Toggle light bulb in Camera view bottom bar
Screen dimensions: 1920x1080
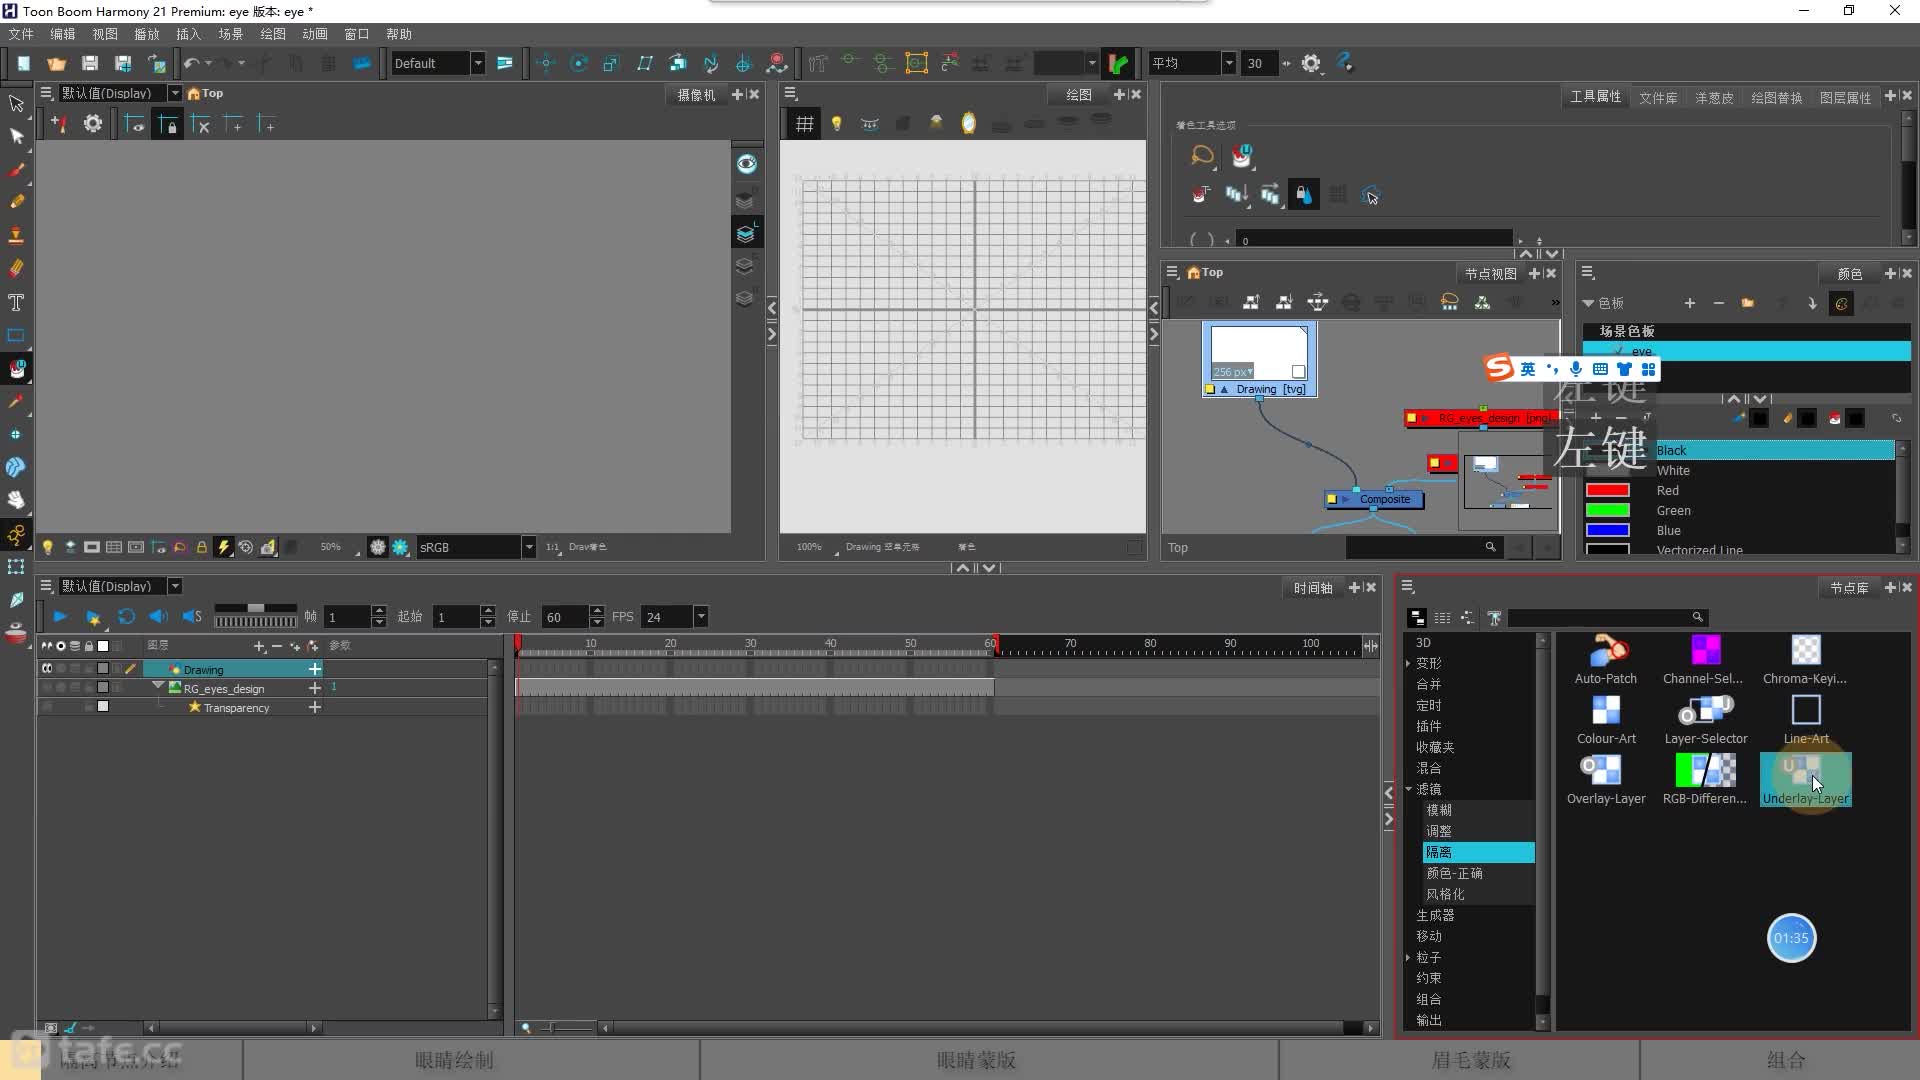click(47, 547)
